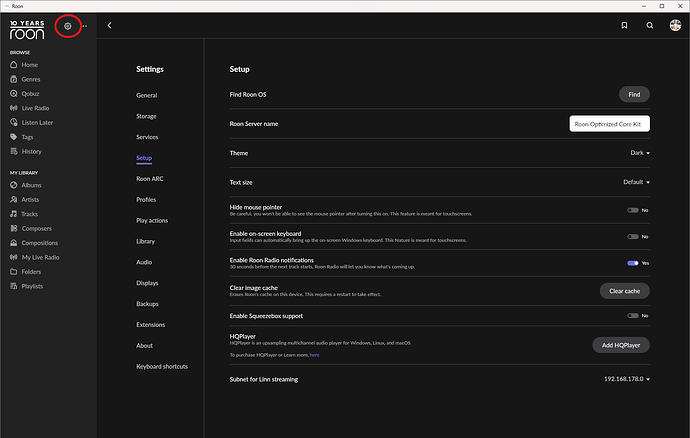Open Folders in My Library
Viewport: 690px width, 438px height.
(x=25, y=272)
